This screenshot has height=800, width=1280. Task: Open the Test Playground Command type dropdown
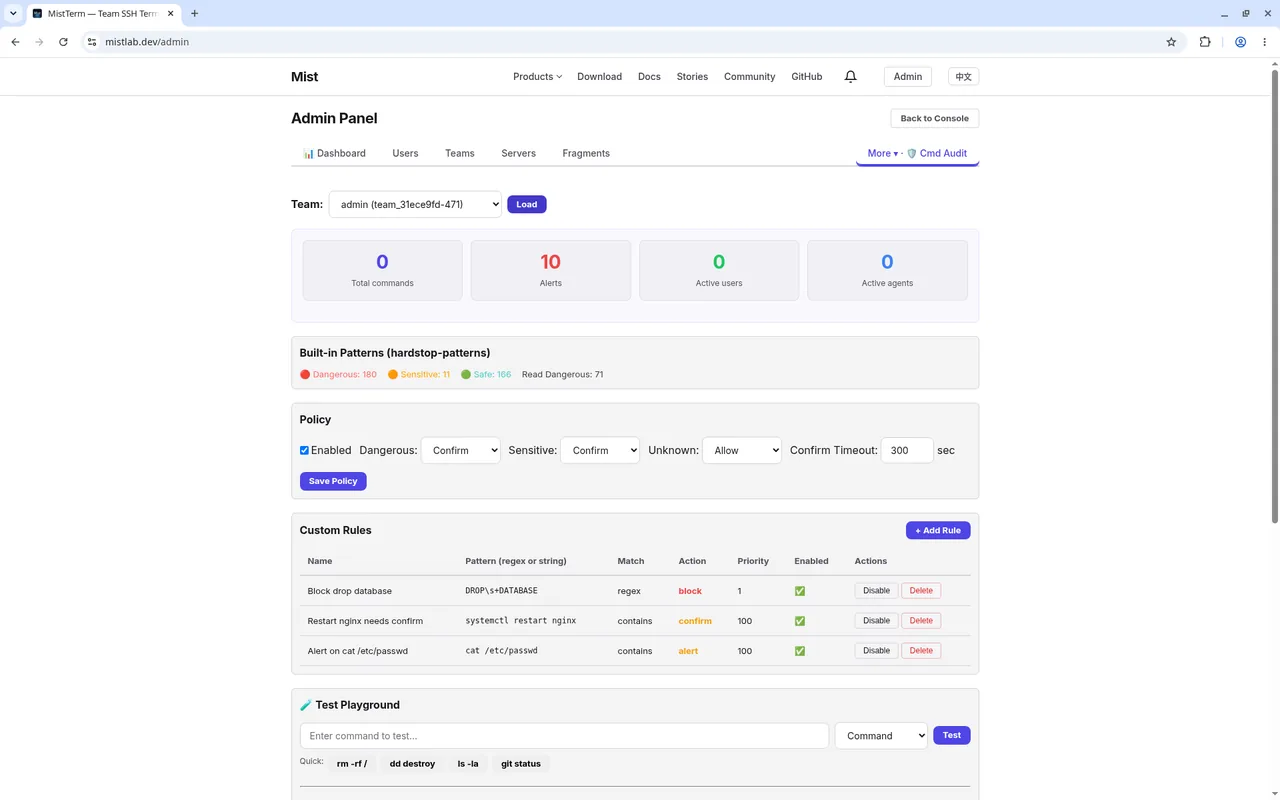[x=881, y=735]
